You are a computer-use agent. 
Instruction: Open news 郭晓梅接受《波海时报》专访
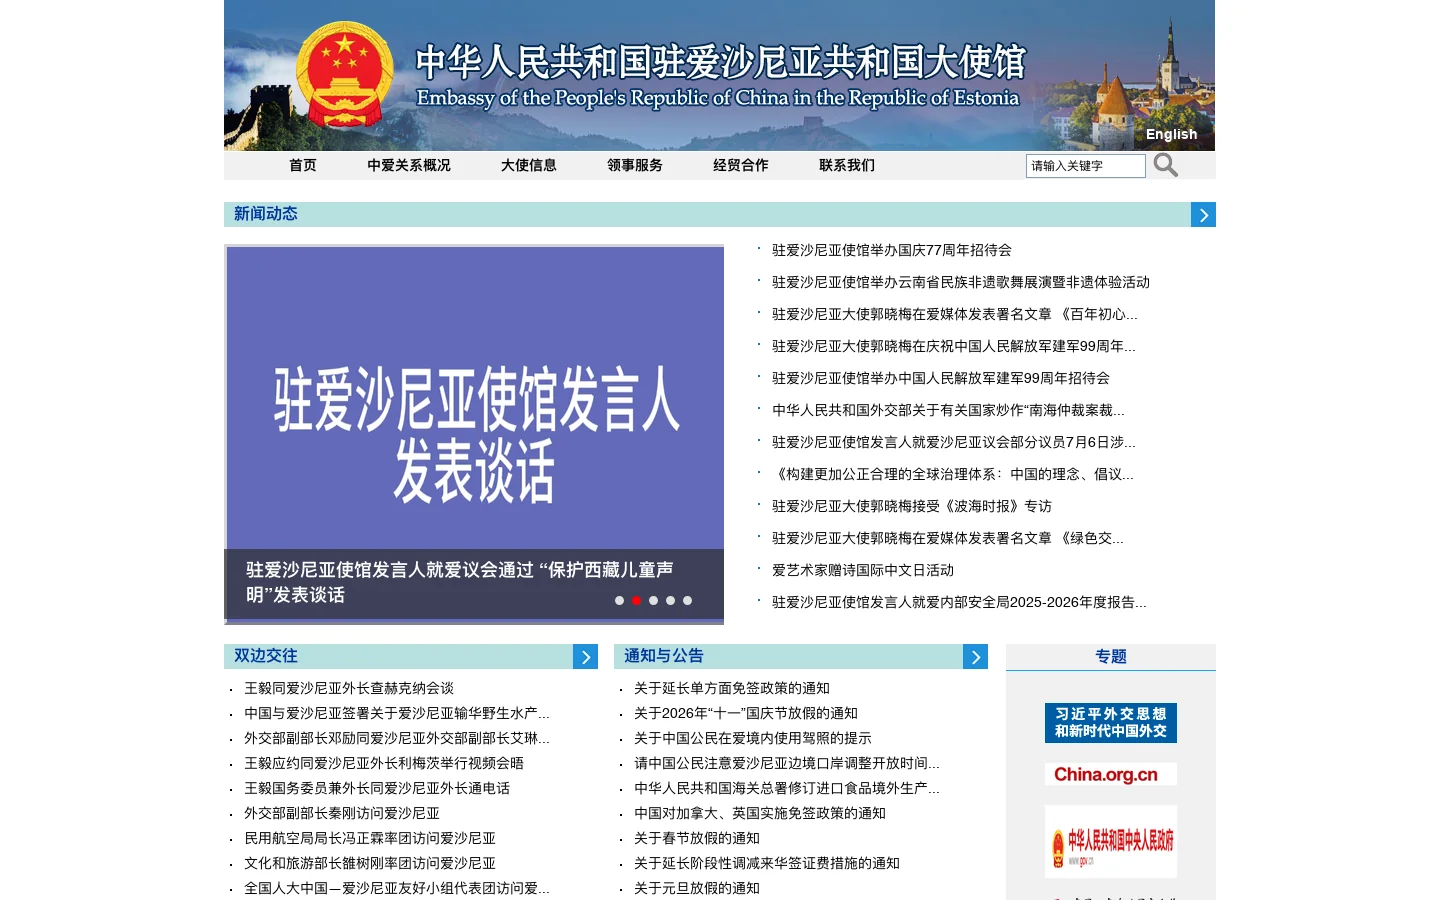tap(912, 507)
